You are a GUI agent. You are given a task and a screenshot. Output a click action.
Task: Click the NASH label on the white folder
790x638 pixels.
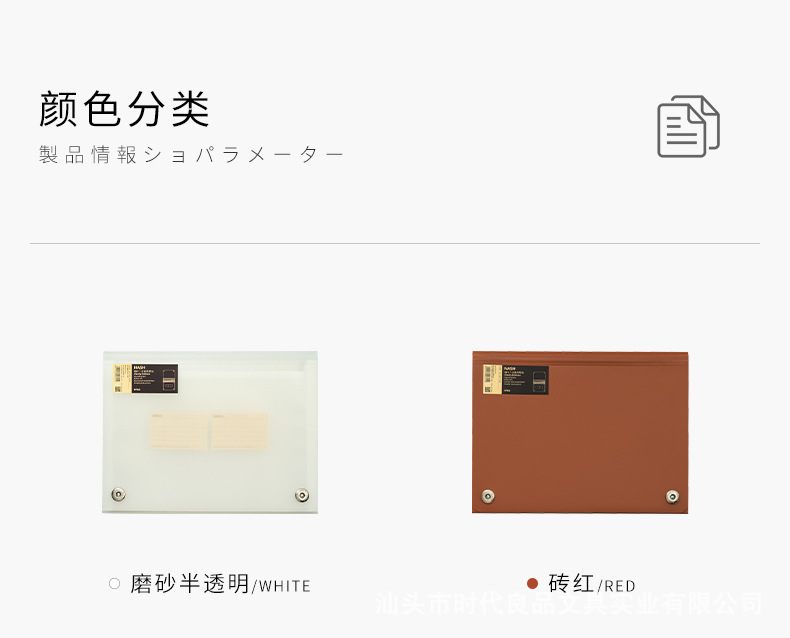[x=146, y=378]
